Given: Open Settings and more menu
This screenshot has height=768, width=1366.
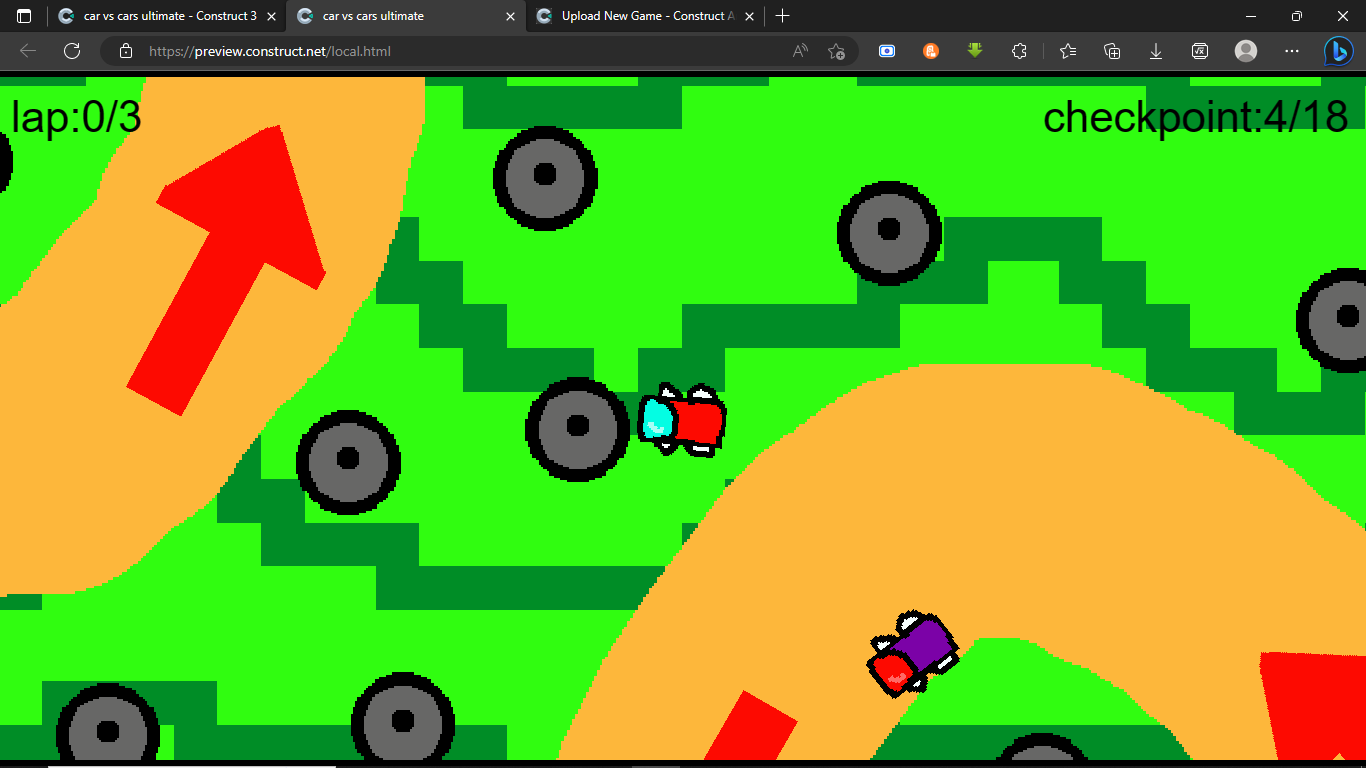Looking at the screenshot, I should [1292, 51].
